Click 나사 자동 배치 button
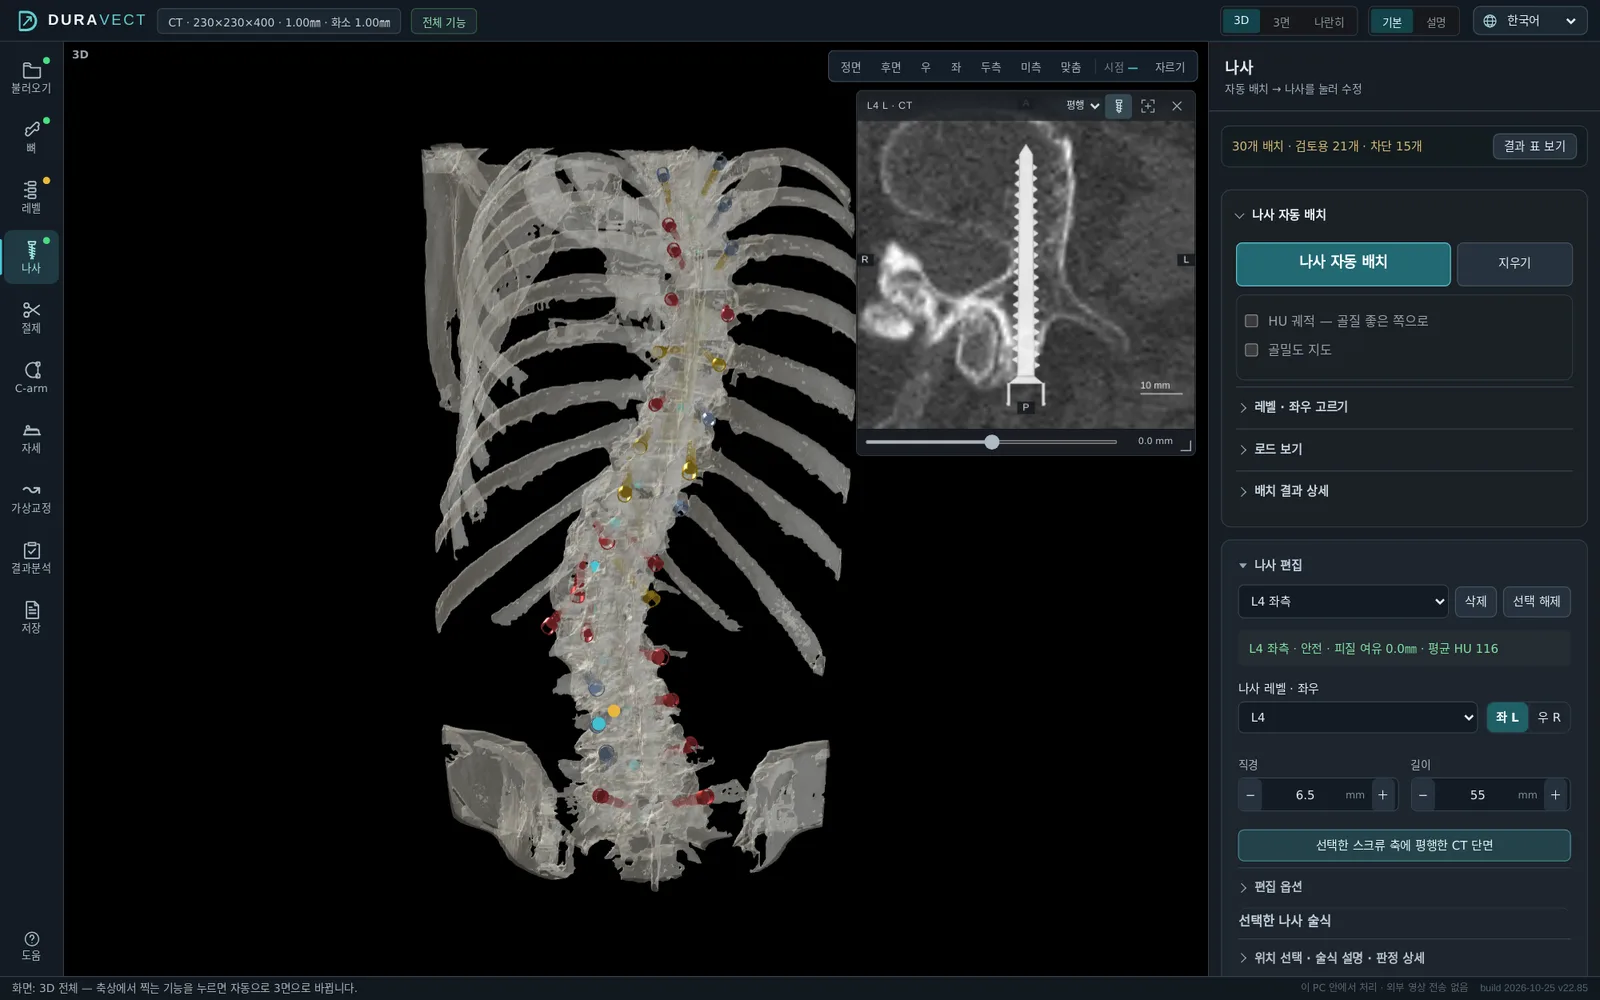The height and width of the screenshot is (1000, 1600). (x=1343, y=264)
